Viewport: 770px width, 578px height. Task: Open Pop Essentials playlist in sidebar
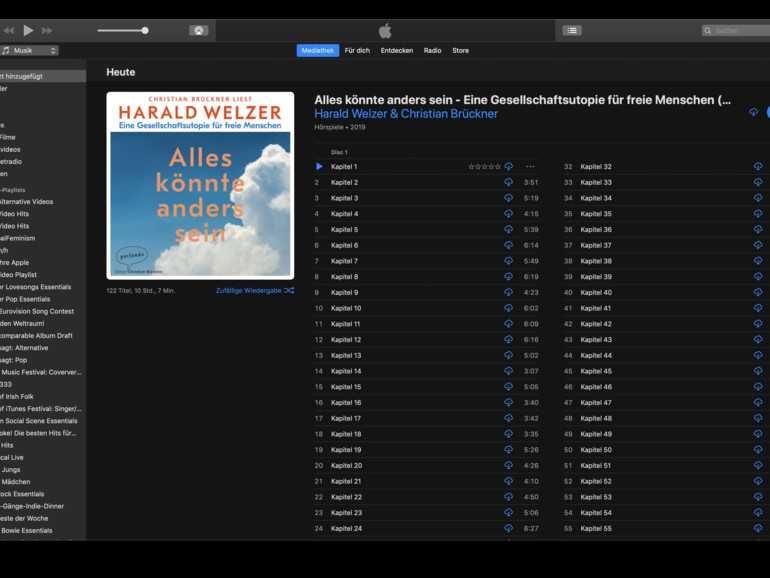[25, 299]
